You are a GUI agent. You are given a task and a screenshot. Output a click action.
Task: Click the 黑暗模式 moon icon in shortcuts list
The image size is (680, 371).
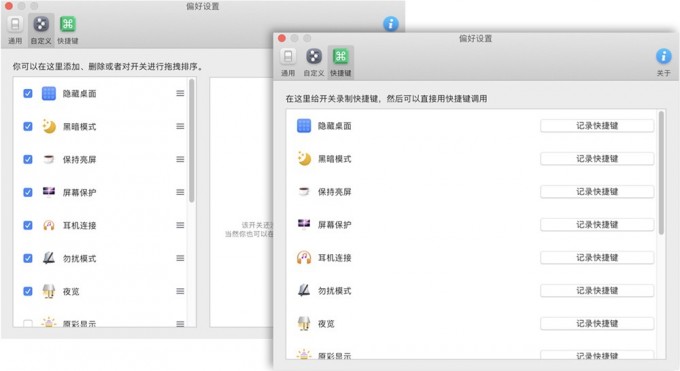pyautogui.click(x=304, y=159)
